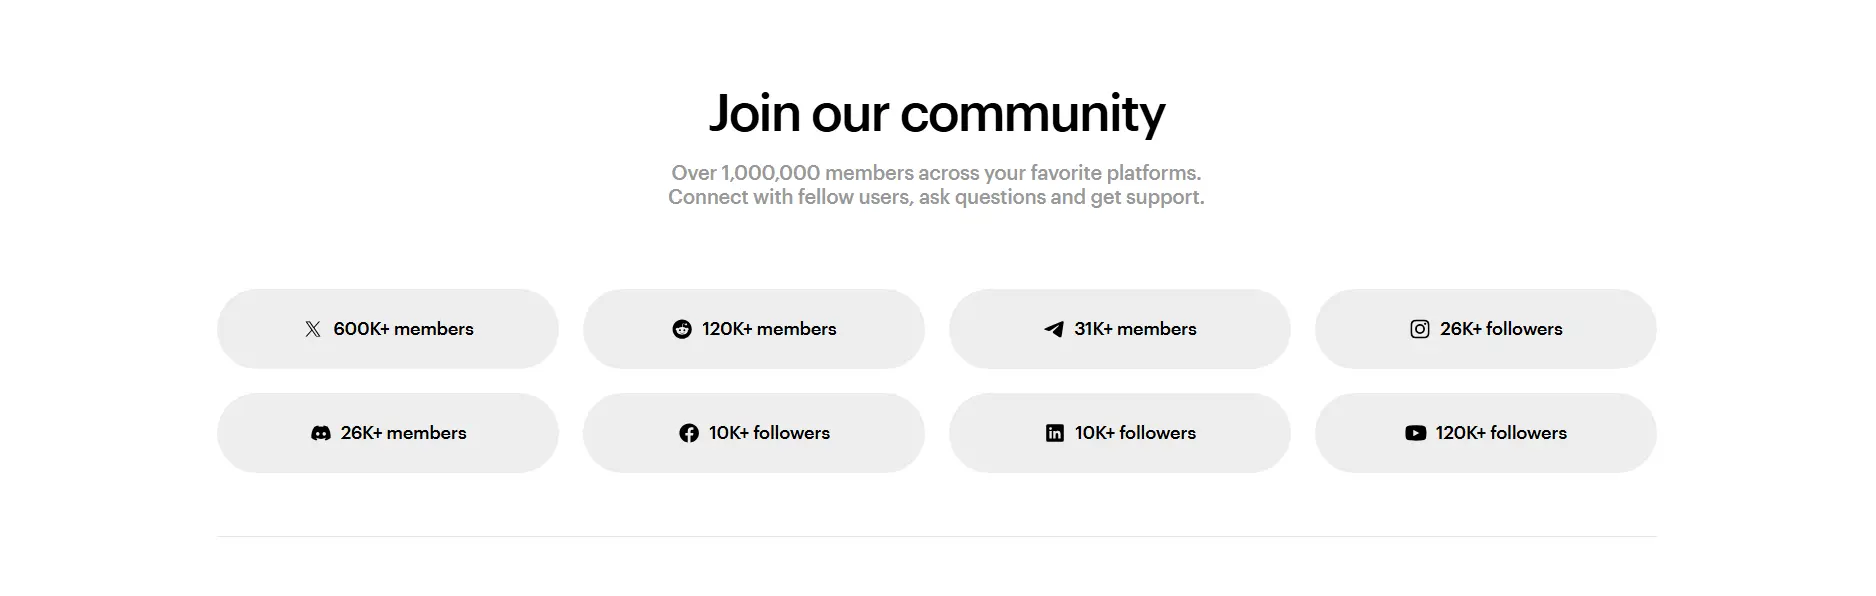1876x596 pixels.
Task: Click the YouTube play icon
Action: point(1416,433)
